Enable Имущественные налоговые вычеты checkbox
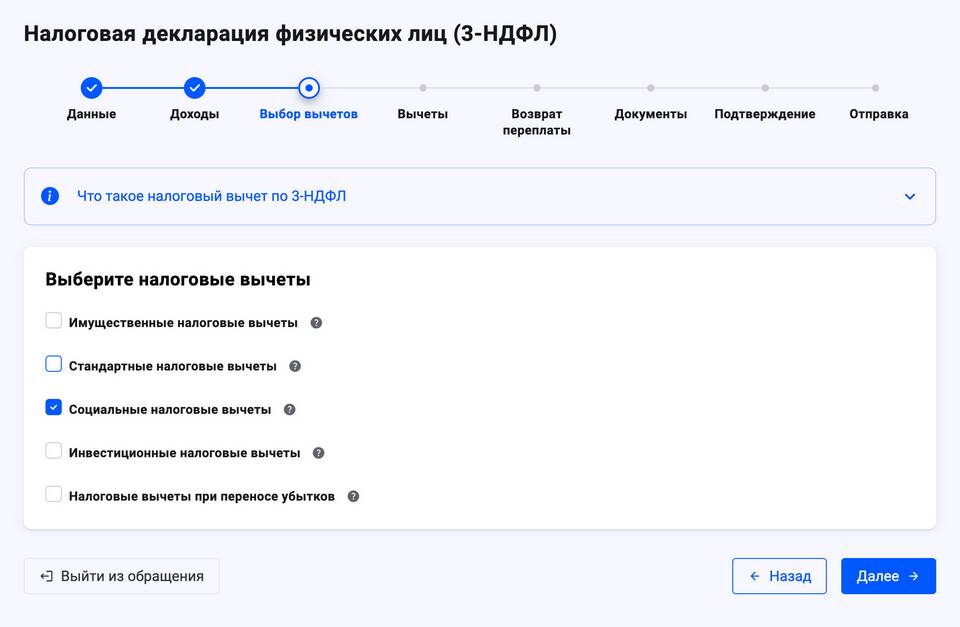 point(54,321)
